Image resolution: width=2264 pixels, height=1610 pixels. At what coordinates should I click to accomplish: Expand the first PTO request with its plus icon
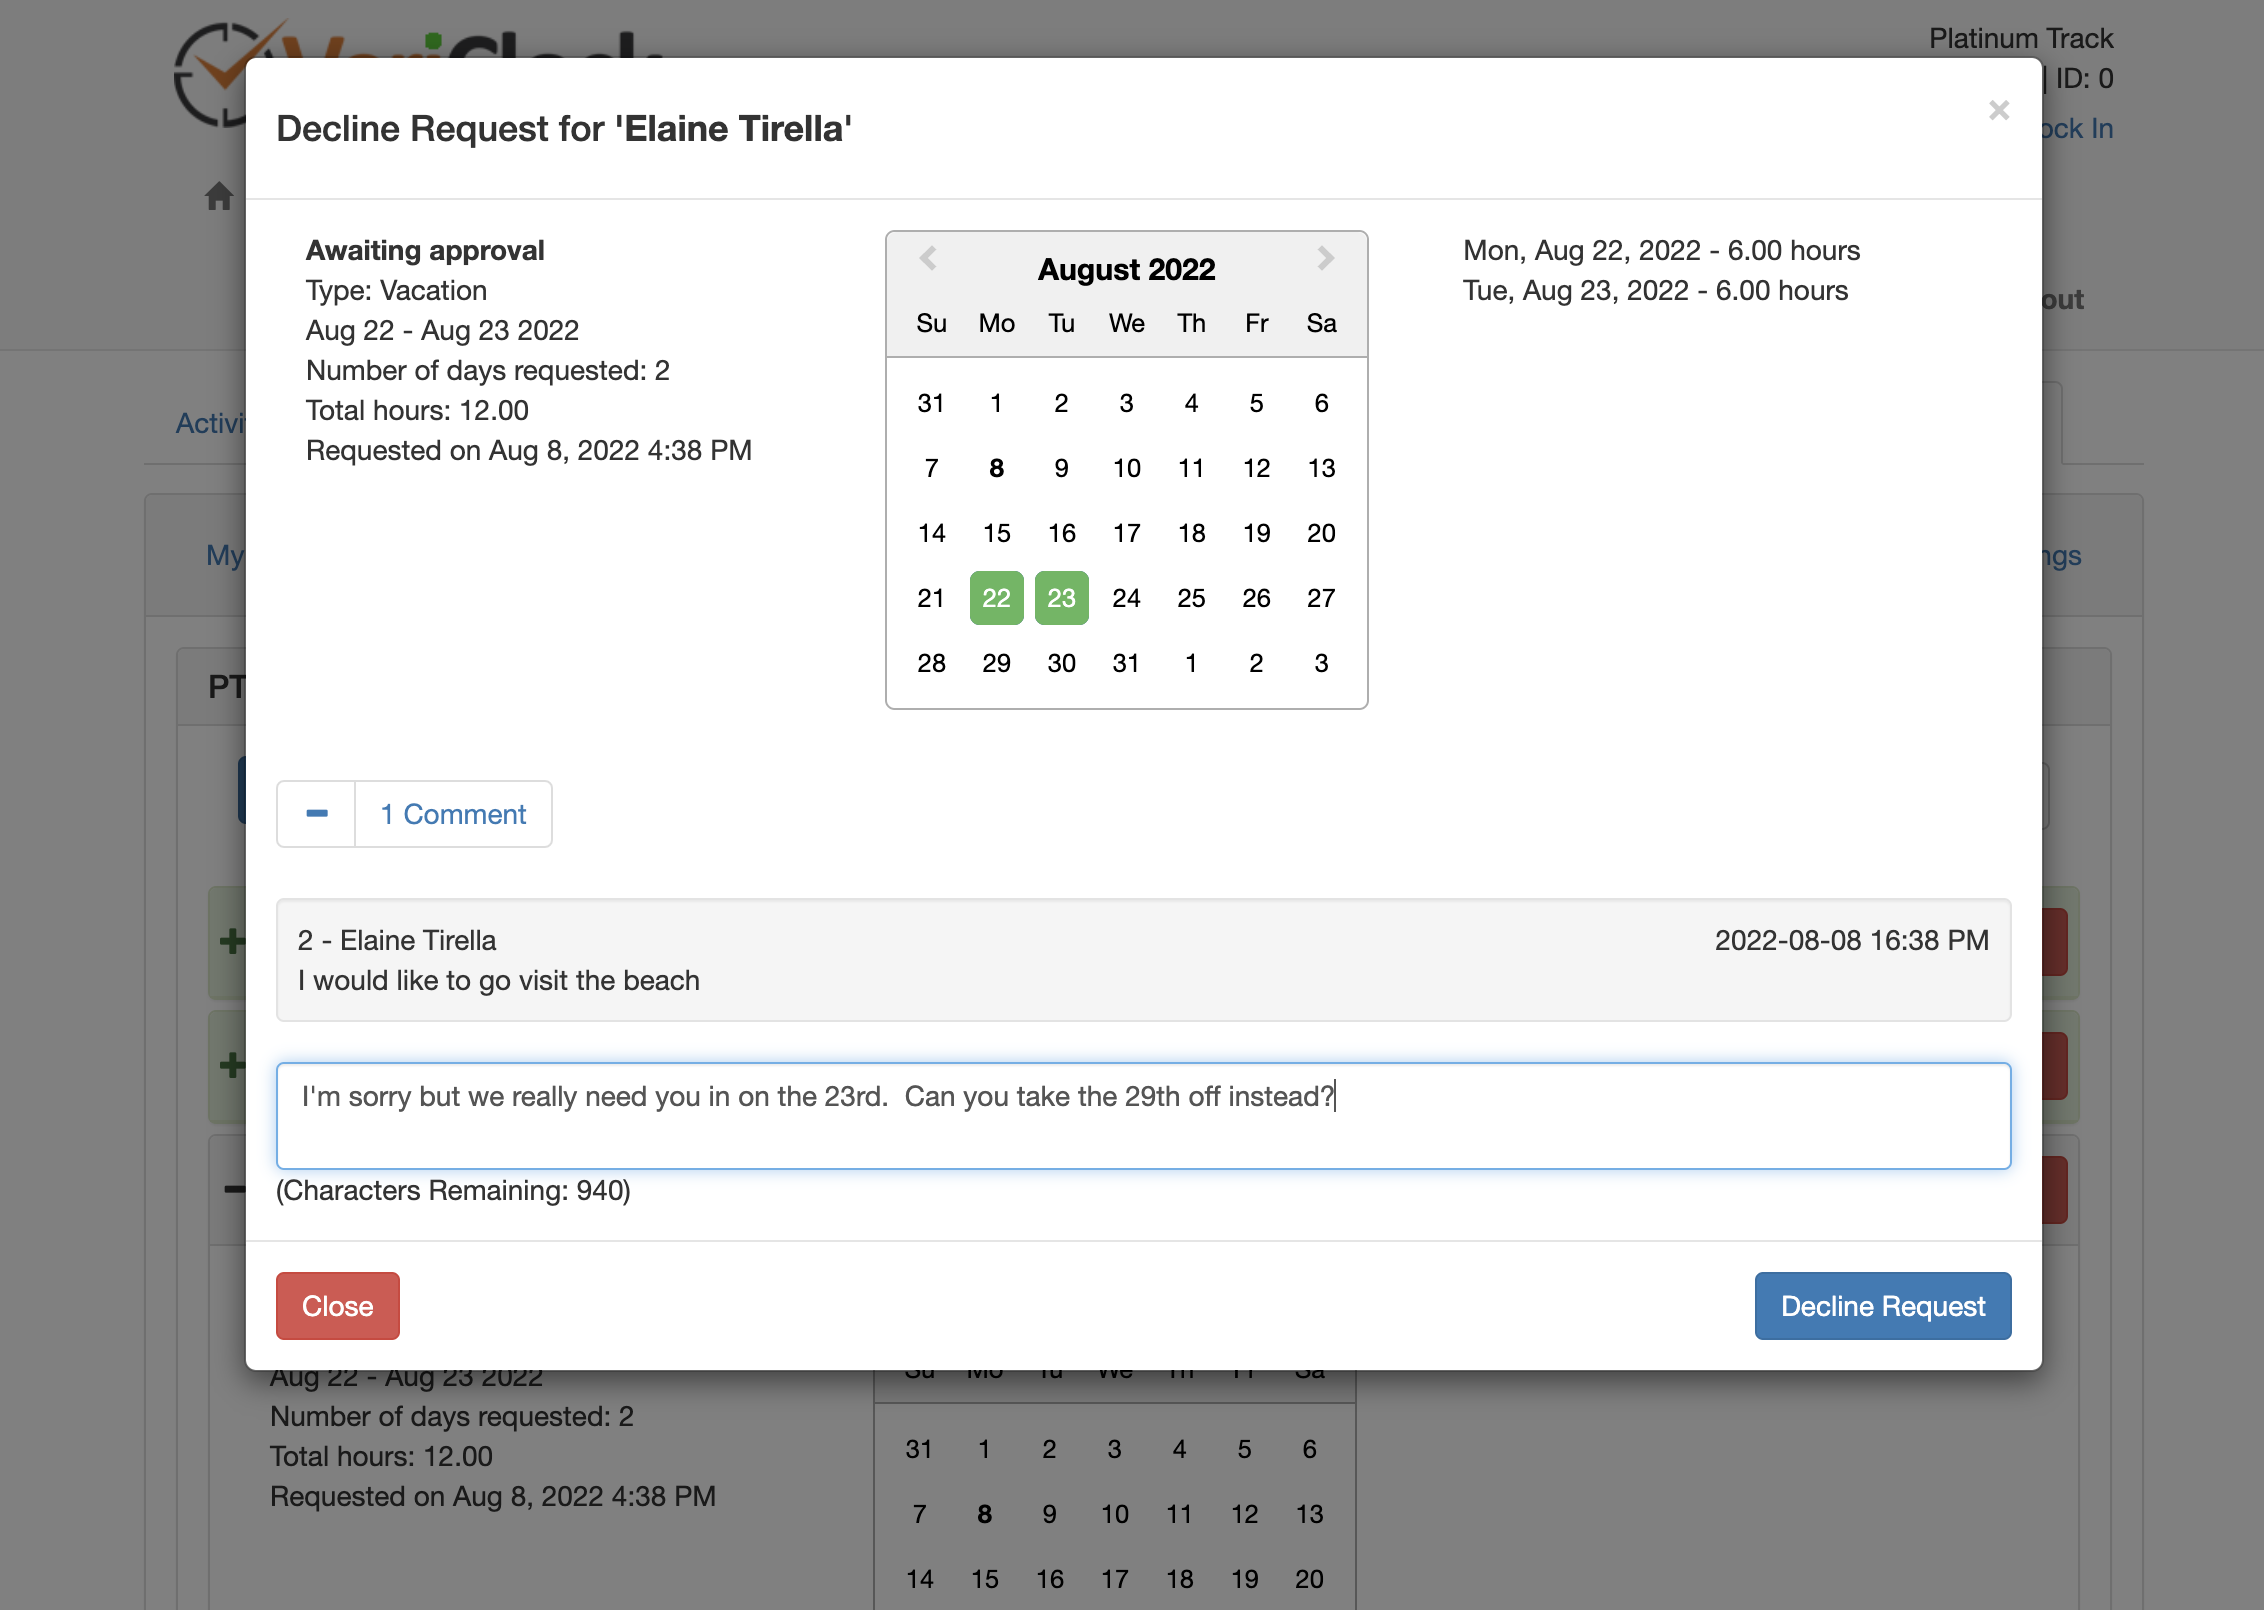[x=228, y=940]
